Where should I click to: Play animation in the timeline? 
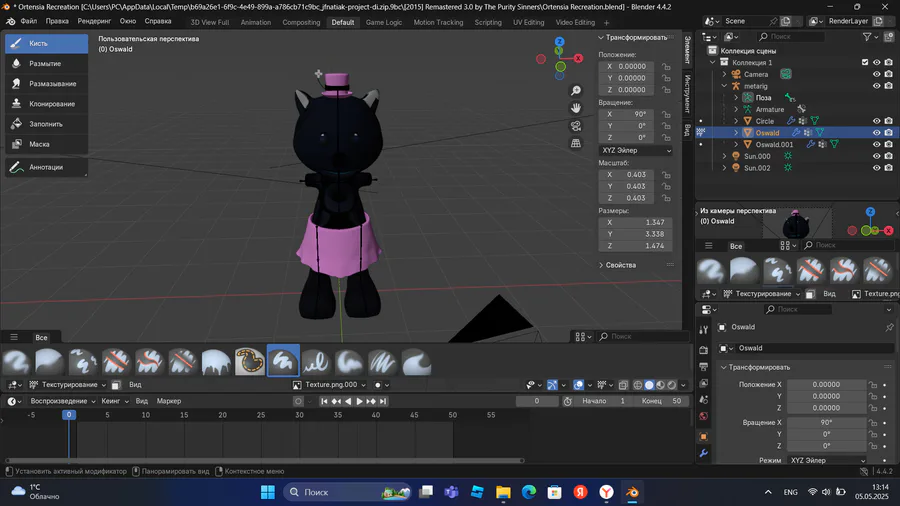pyautogui.click(x=359, y=401)
